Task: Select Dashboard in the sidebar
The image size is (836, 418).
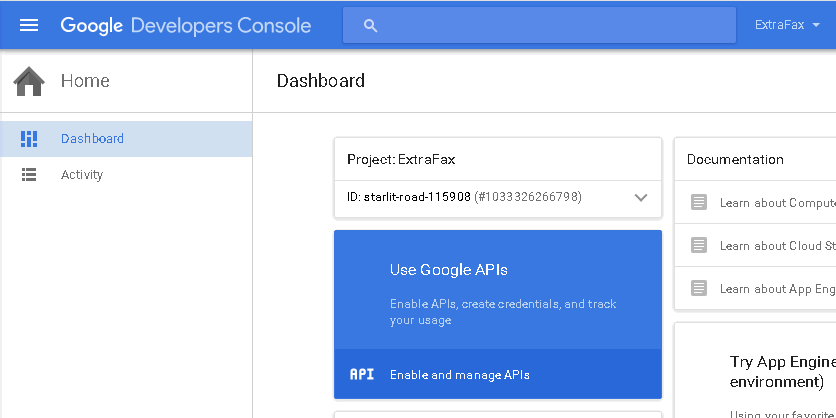Action: (126, 139)
